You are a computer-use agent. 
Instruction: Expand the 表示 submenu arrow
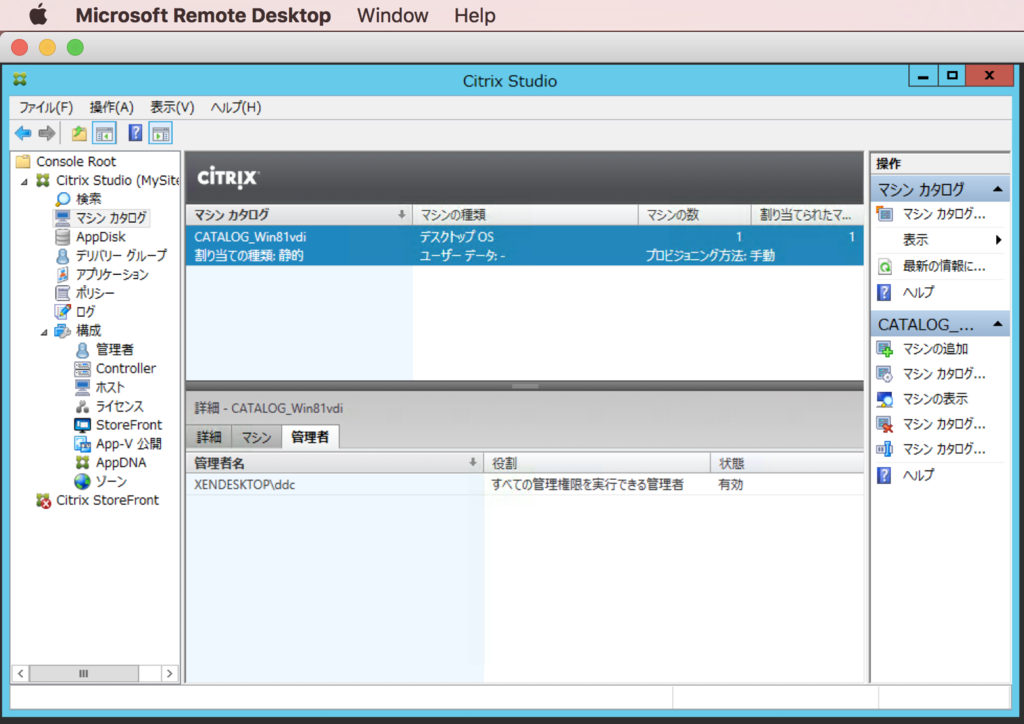click(x=998, y=240)
